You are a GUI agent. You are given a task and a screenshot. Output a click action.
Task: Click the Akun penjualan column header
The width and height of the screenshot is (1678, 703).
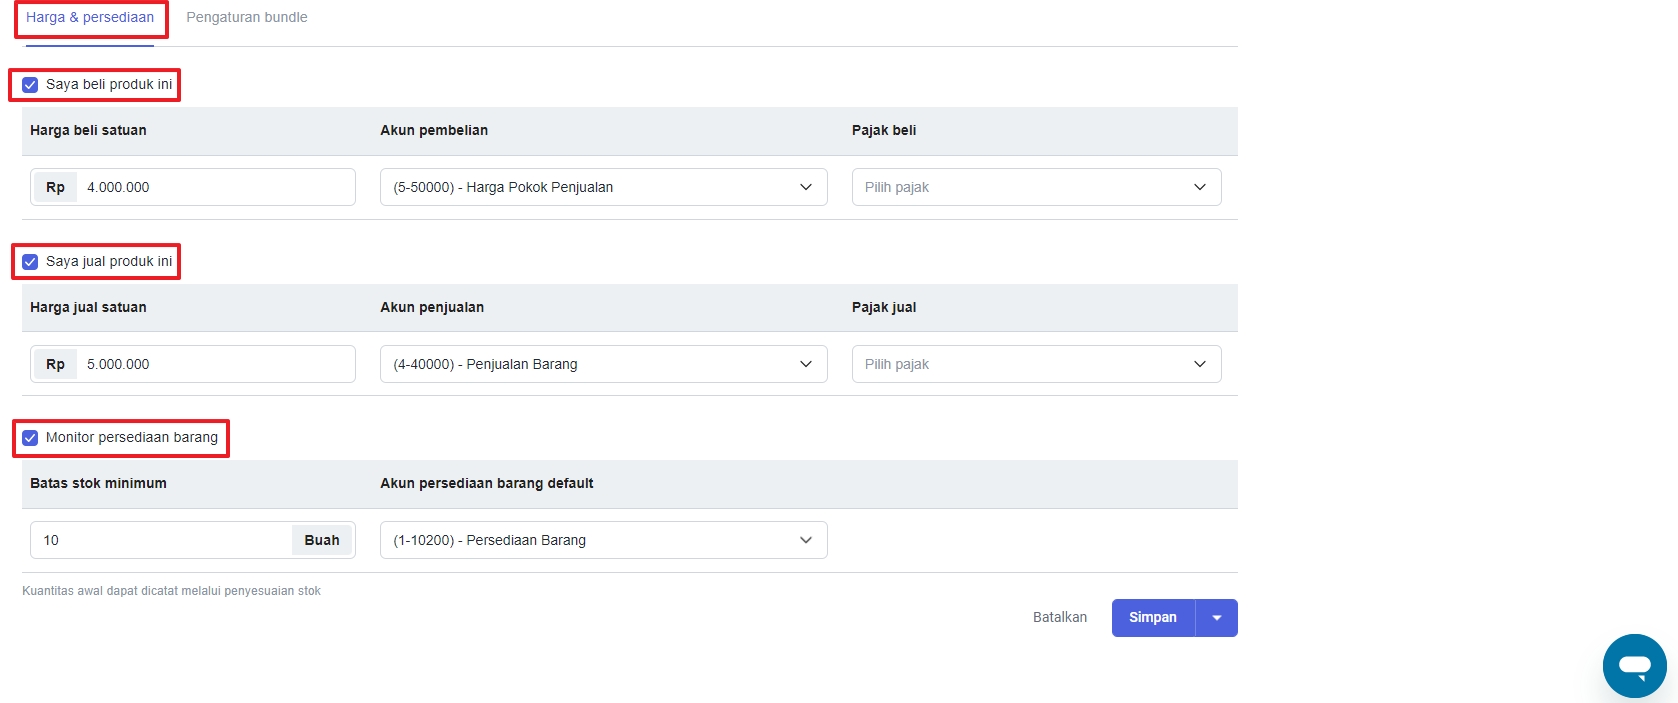click(x=432, y=308)
